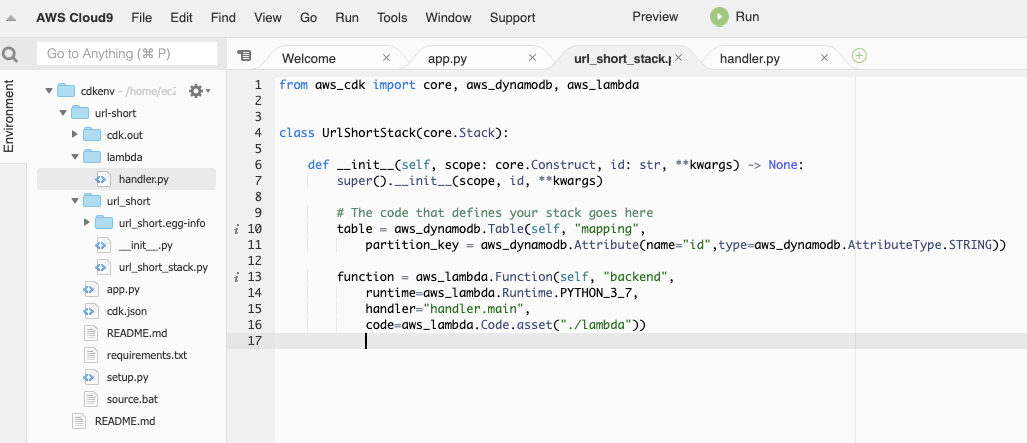This screenshot has height=443, width=1027.
Task: Open the bottom-level README.md under cdkenv
Action: (125, 421)
